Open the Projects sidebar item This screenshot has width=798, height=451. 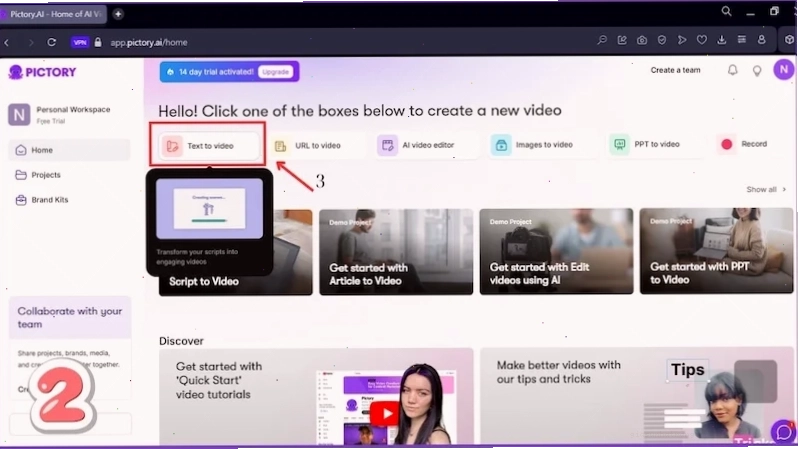coord(38,175)
